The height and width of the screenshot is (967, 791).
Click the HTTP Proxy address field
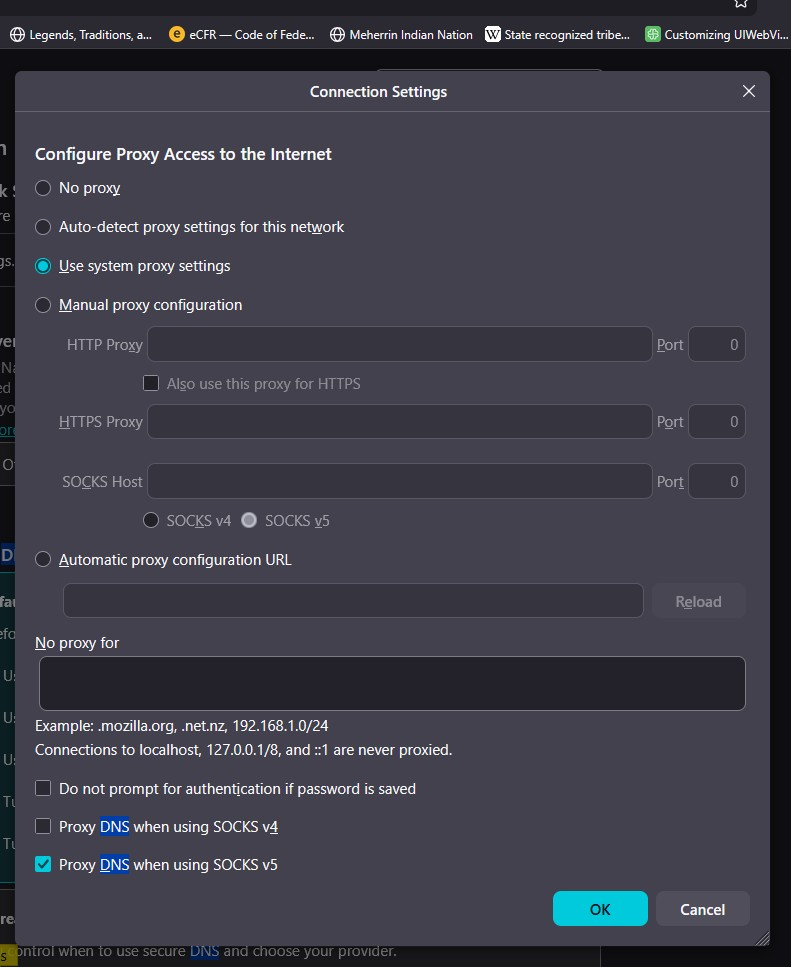[x=400, y=345]
